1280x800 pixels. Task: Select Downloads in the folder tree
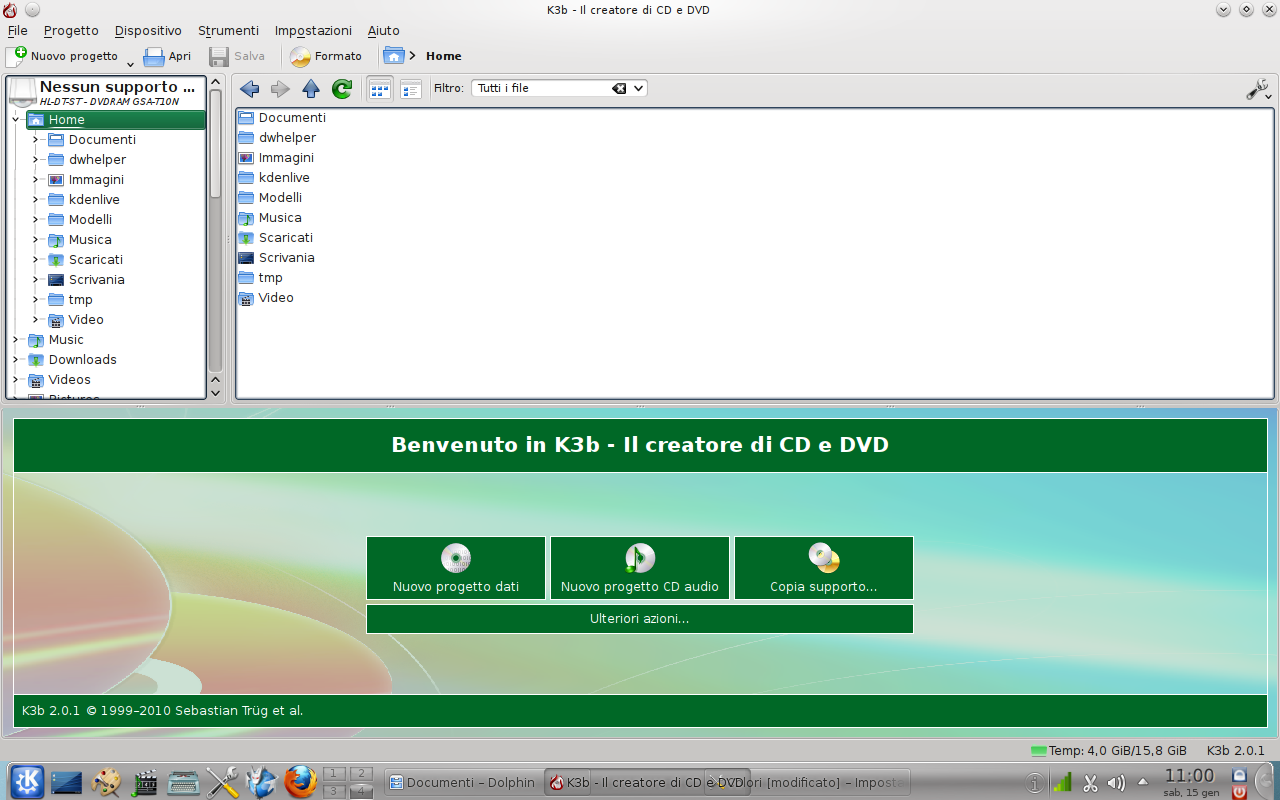pos(82,359)
